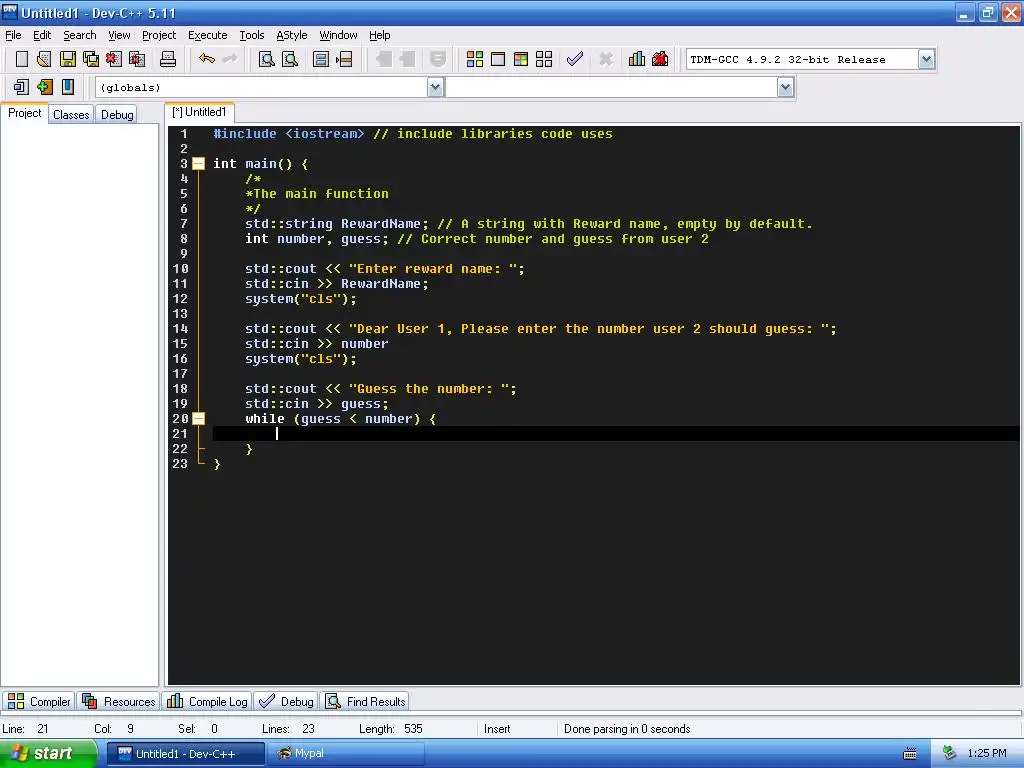Click the Rebuild All icon
Screen dimensions: 1024x768
[x=544, y=59]
